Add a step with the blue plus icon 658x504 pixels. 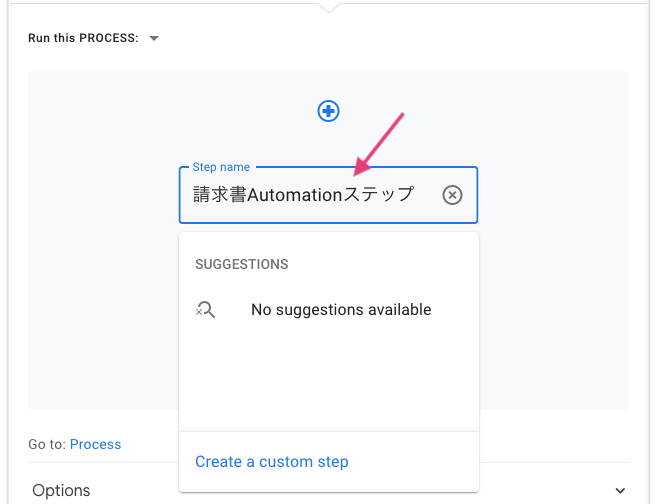[x=328, y=111]
